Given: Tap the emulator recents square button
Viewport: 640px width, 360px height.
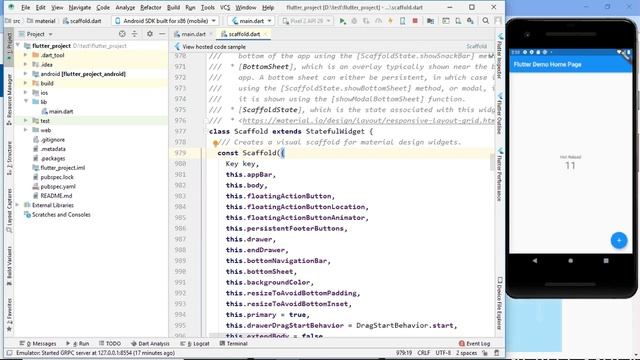Looking at the screenshot, I should [x=606, y=260].
